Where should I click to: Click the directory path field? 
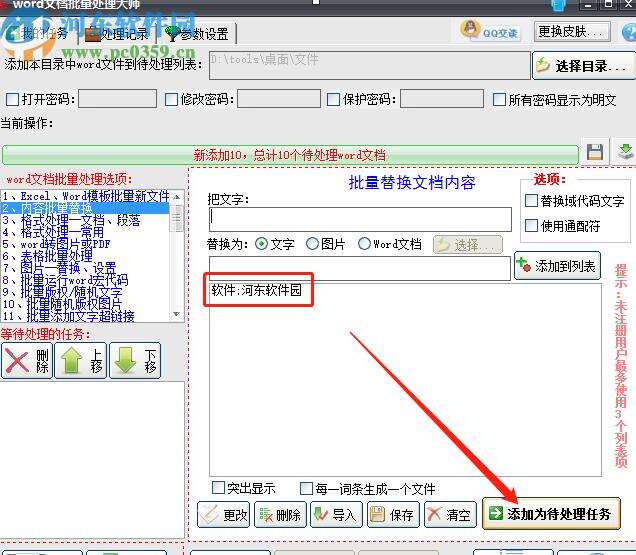tap(370, 65)
